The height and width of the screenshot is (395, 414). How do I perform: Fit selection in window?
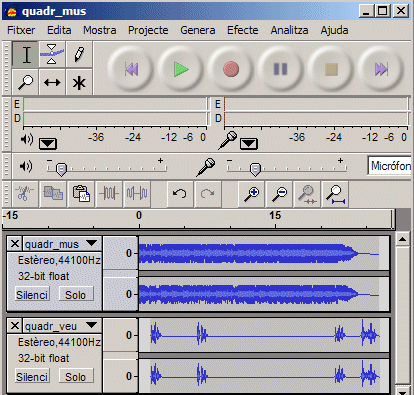pyautogui.click(x=308, y=194)
